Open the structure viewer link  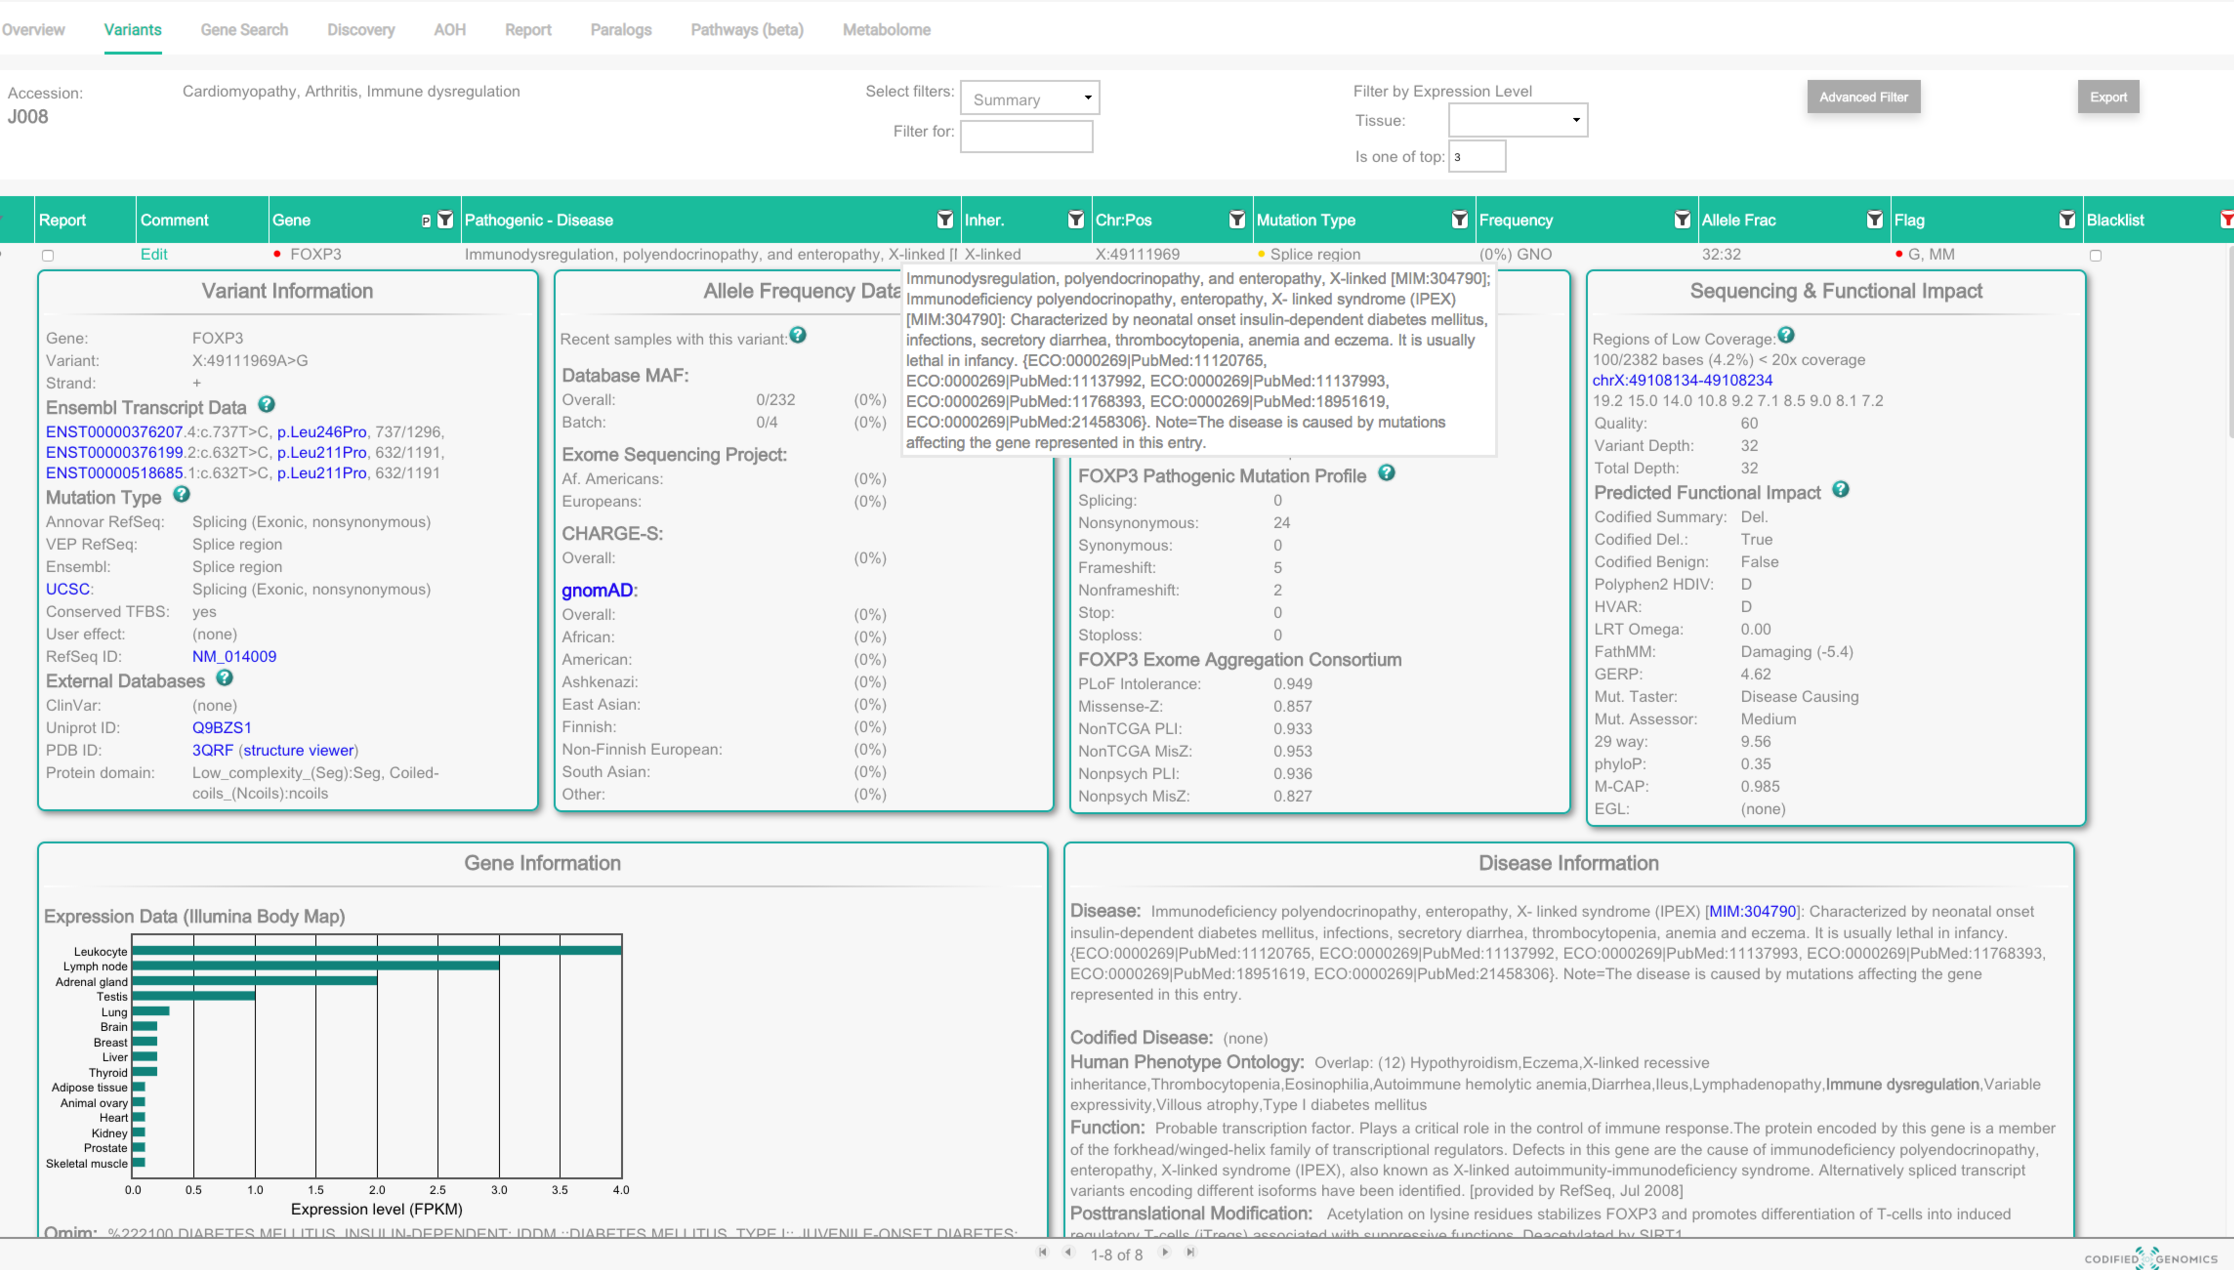tap(299, 750)
